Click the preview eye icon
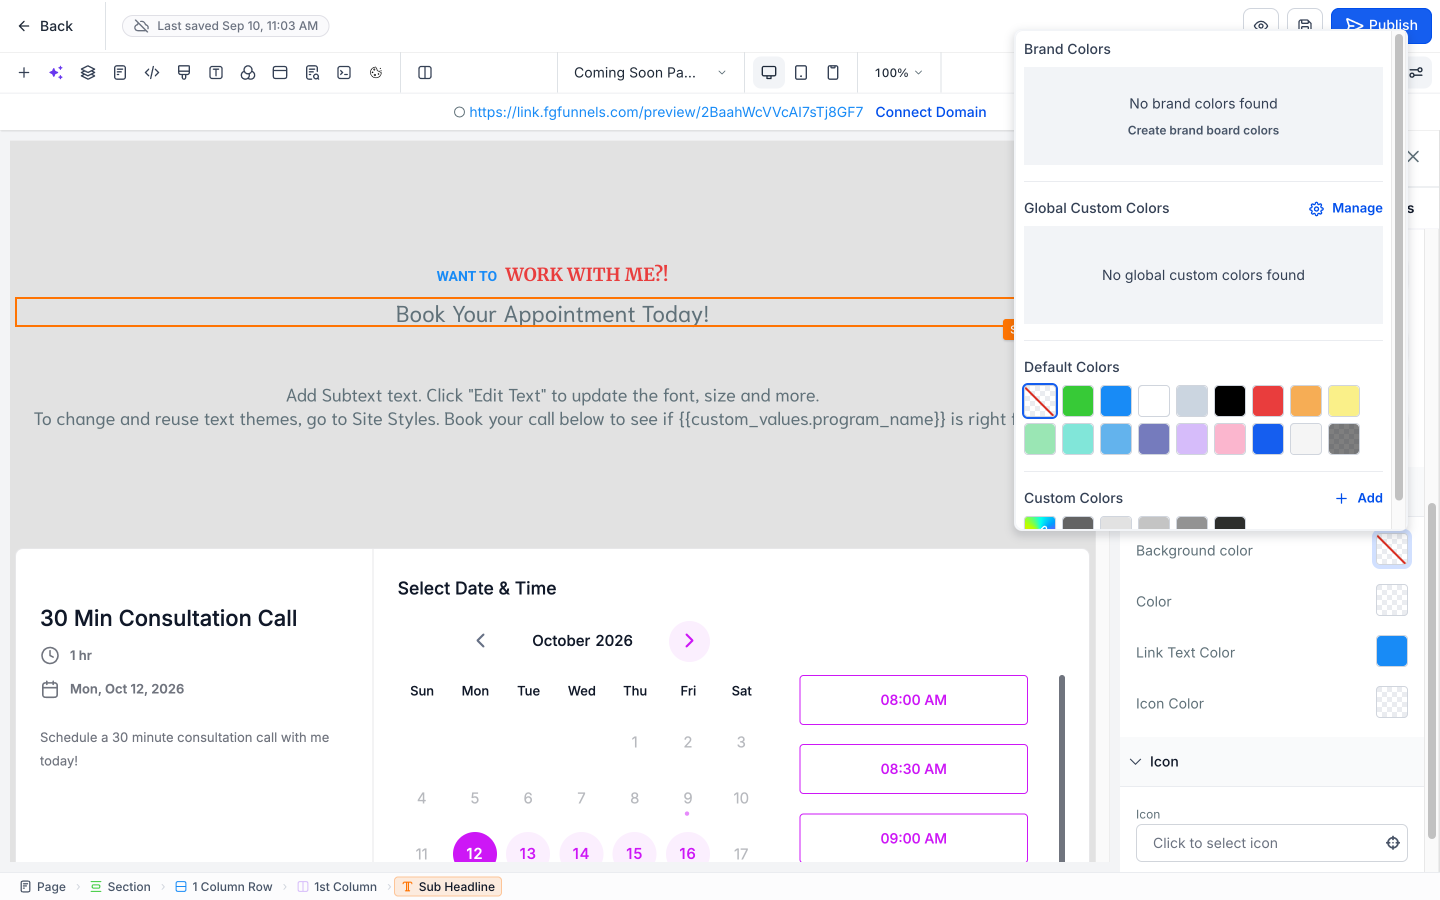Image resolution: width=1440 pixels, height=900 pixels. (1261, 25)
